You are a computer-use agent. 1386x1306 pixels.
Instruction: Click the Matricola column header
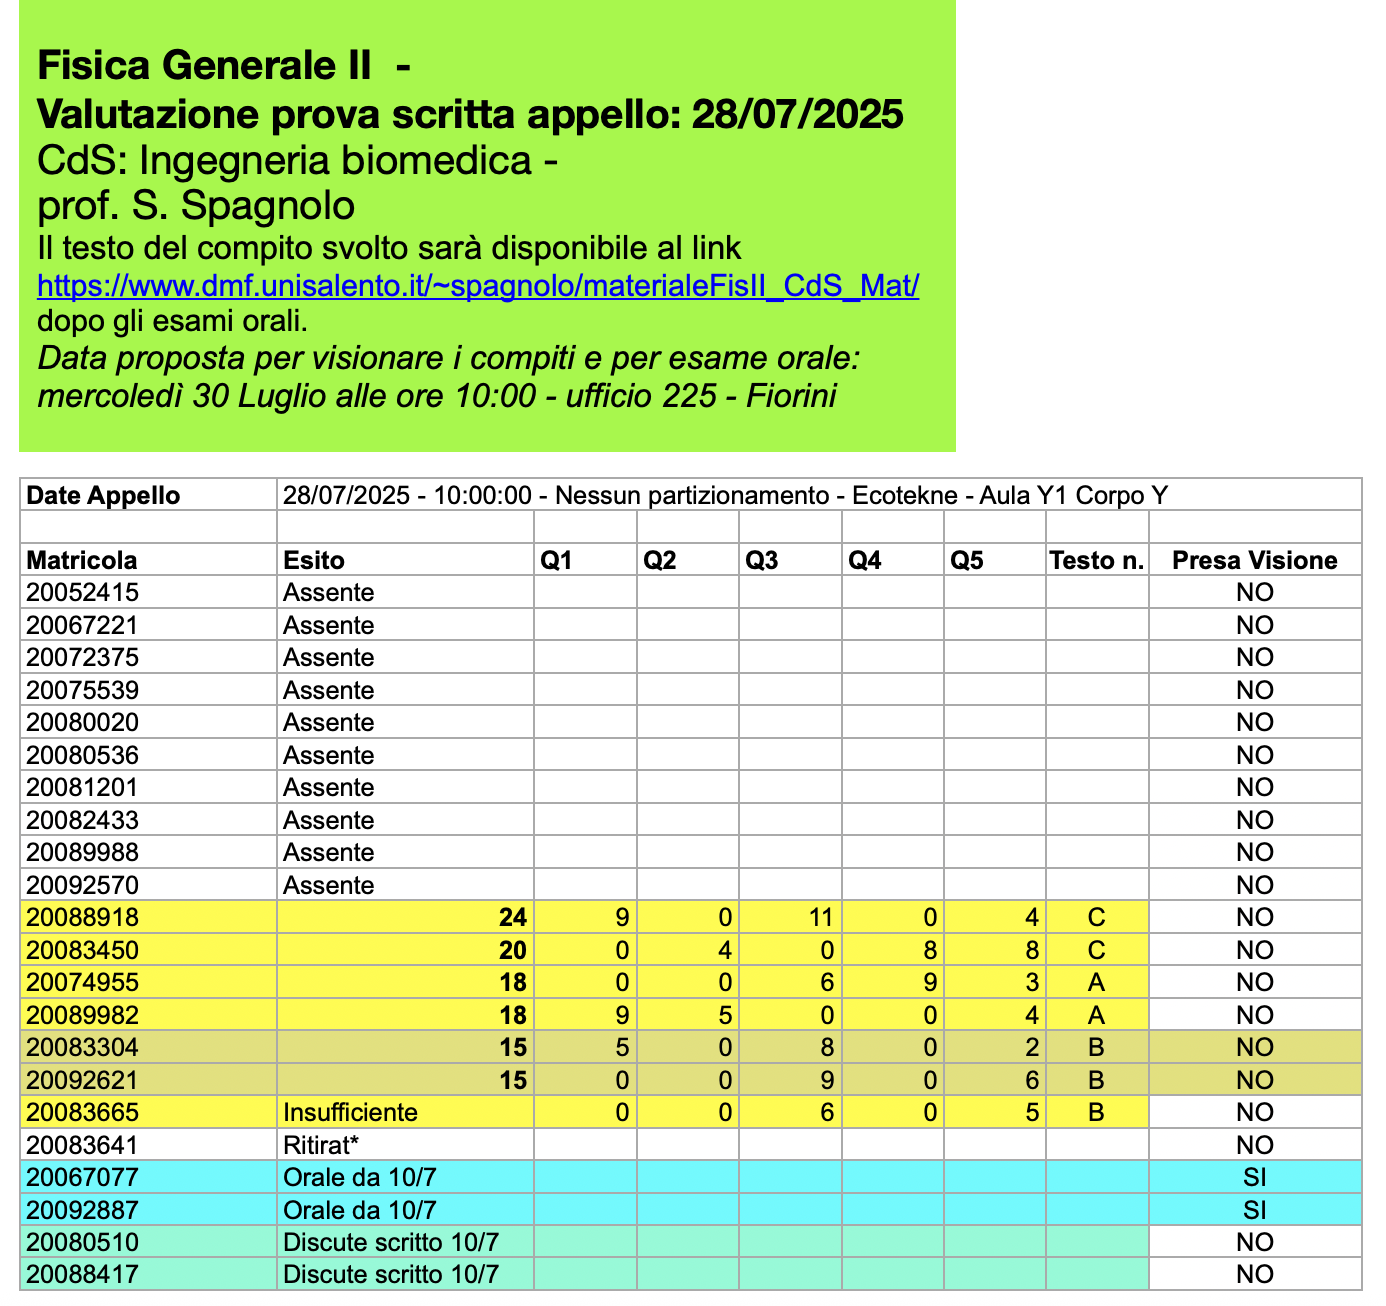point(82,560)
